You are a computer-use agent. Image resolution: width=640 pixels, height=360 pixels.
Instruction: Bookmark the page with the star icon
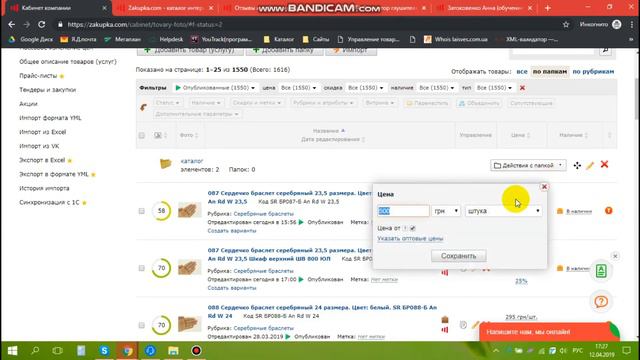tap(566, 24)
